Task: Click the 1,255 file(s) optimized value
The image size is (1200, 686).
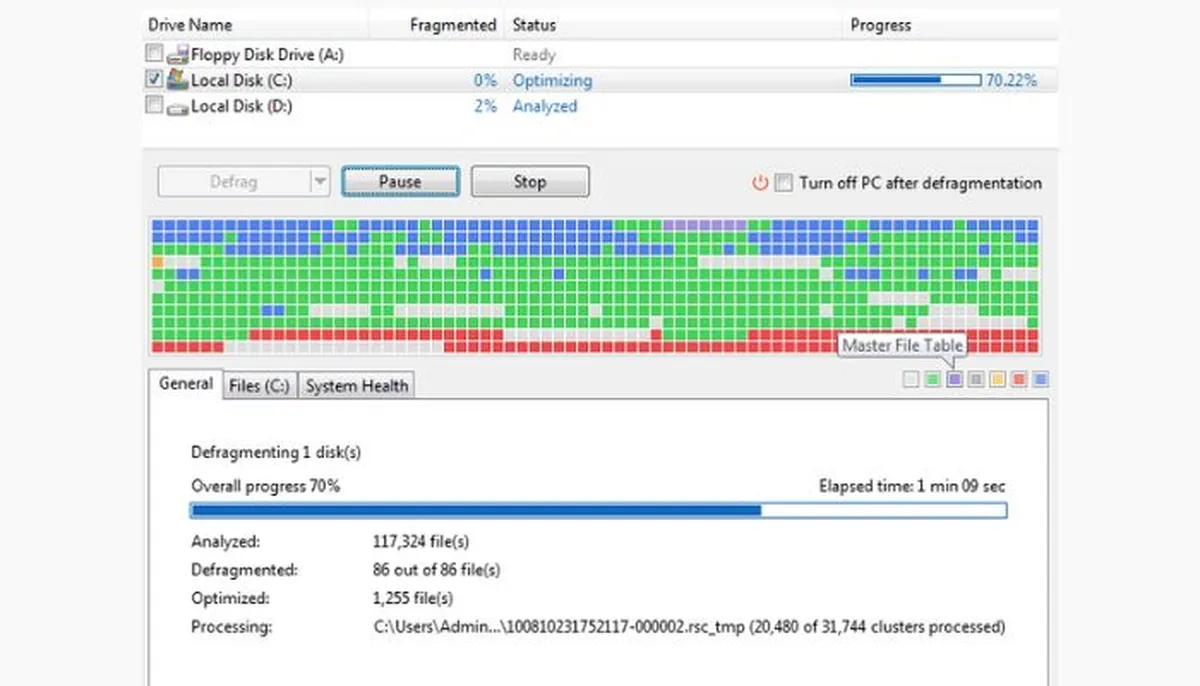Action: point(412,599)
